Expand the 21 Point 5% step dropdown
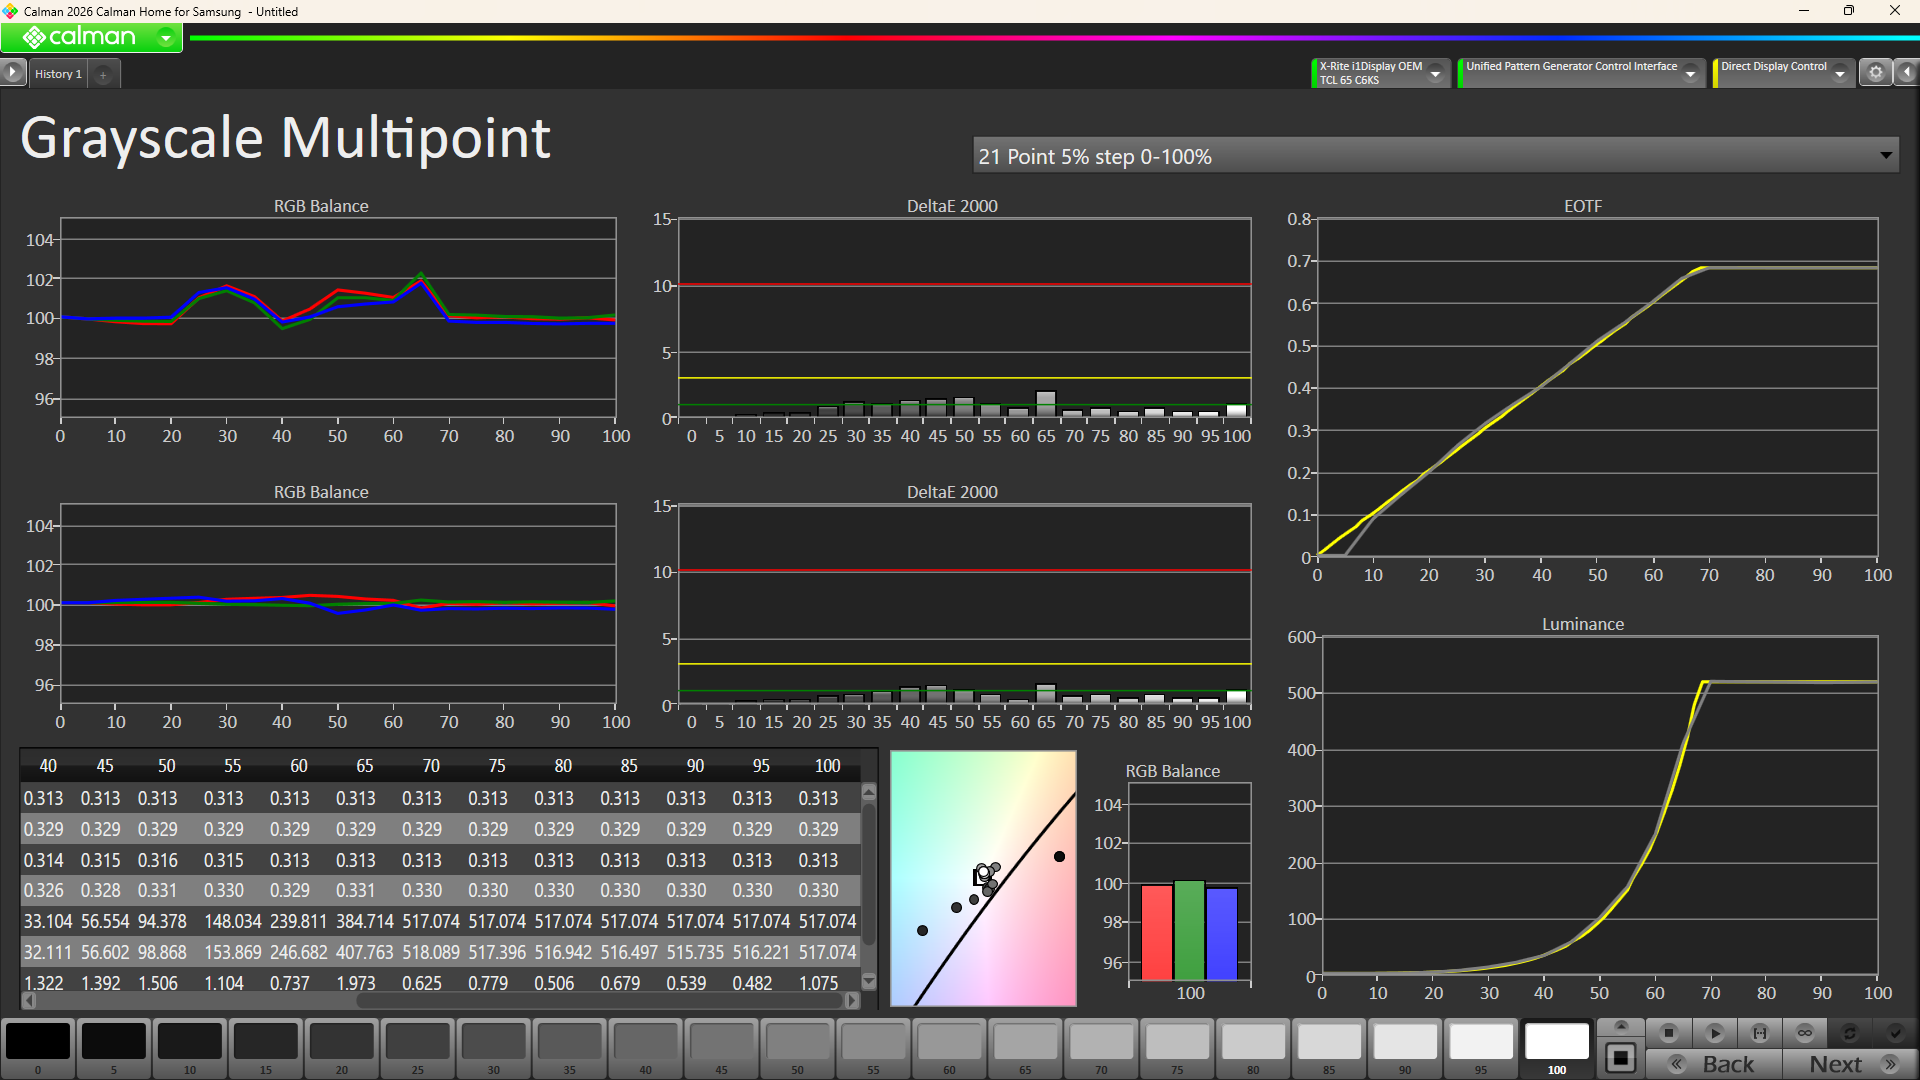 pos(1885,155)
